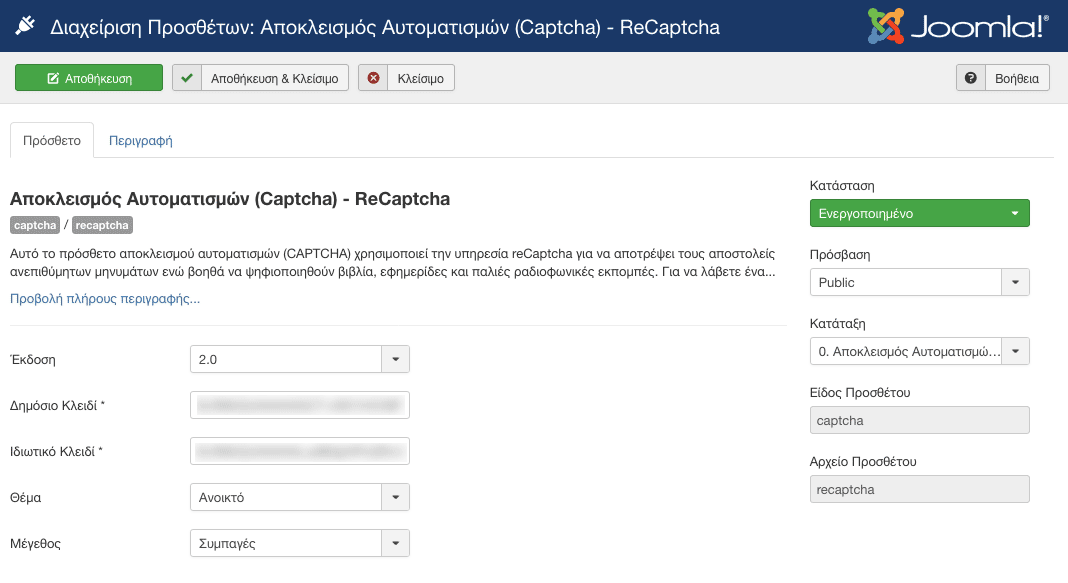1068x583 pixels.
Task: Click the Κατάταξη label
Action: pos(838,324)
